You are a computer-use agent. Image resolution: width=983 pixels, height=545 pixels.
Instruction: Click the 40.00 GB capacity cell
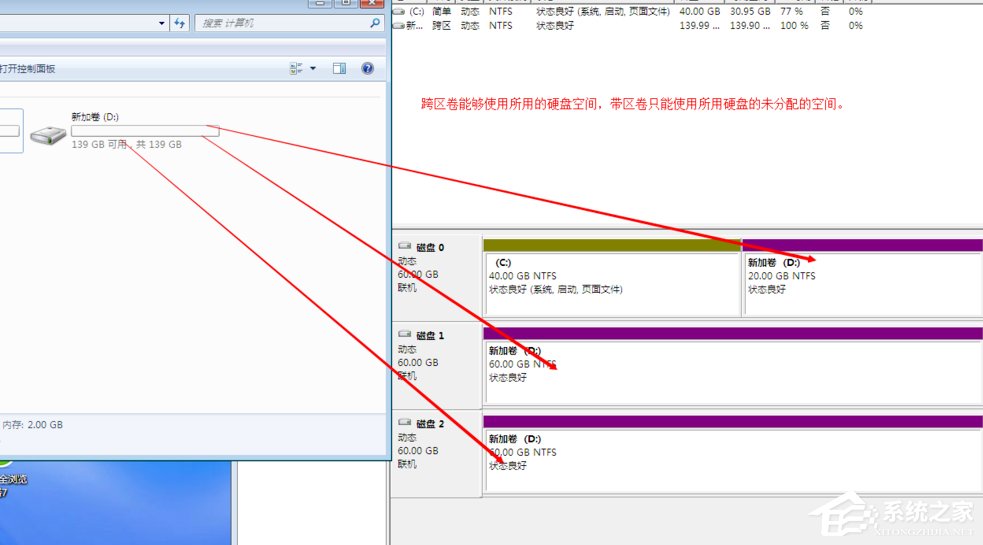click(700, 11)
